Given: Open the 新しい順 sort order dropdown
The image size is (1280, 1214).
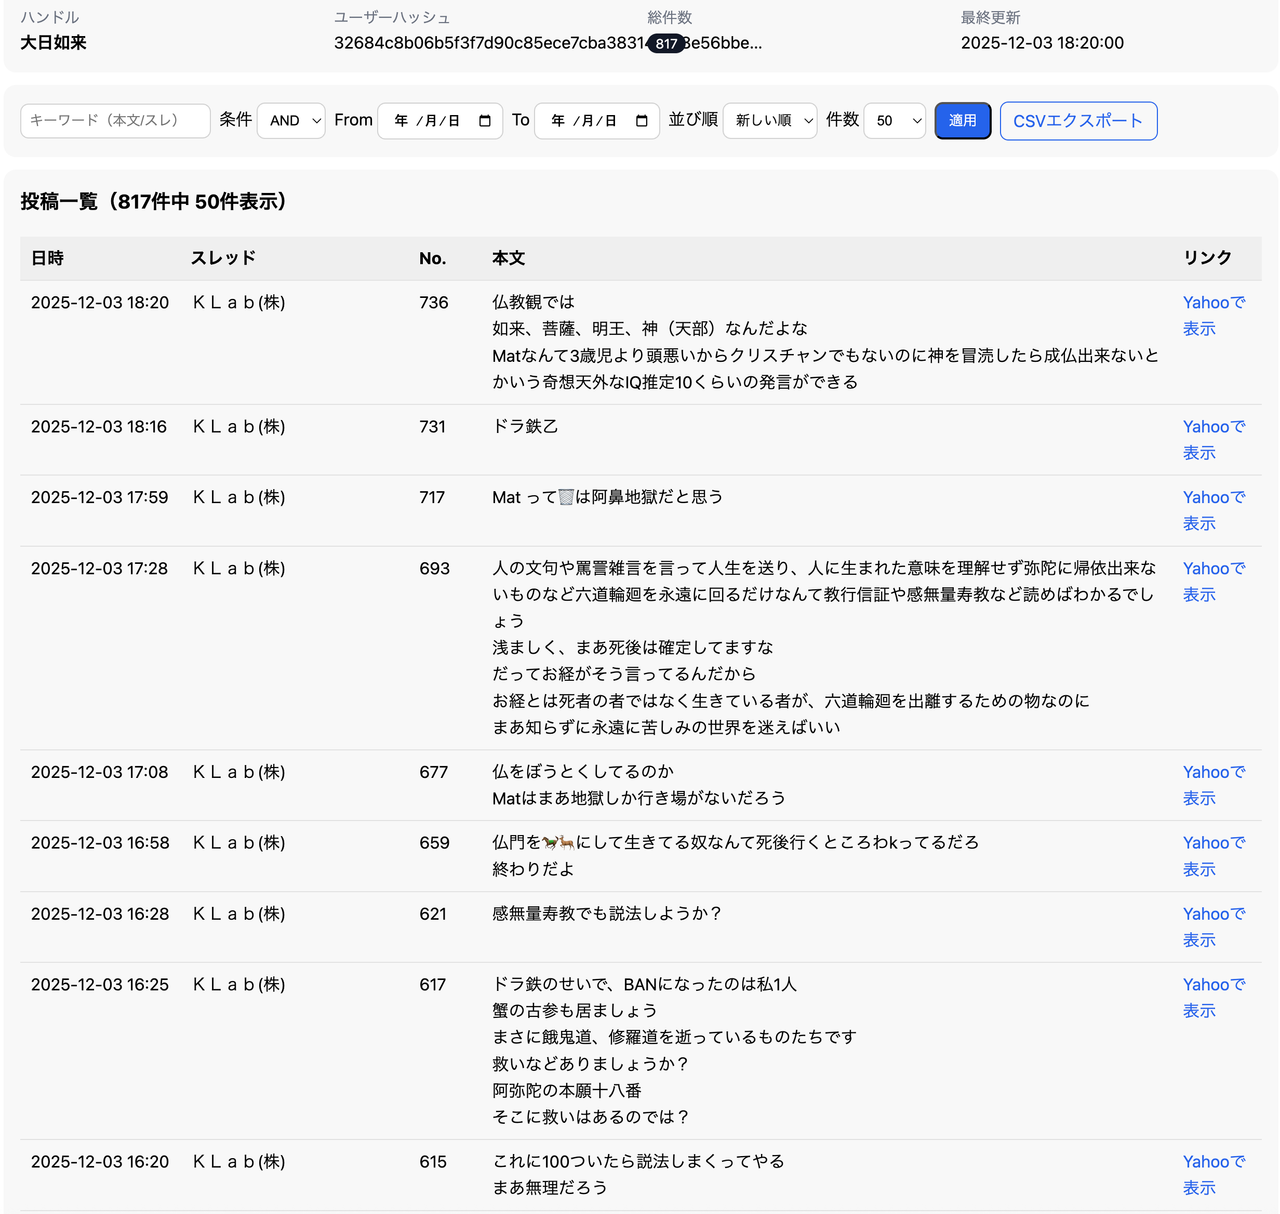Looking at the screenshot, I should pyautogui.click(x=770, y=121).
